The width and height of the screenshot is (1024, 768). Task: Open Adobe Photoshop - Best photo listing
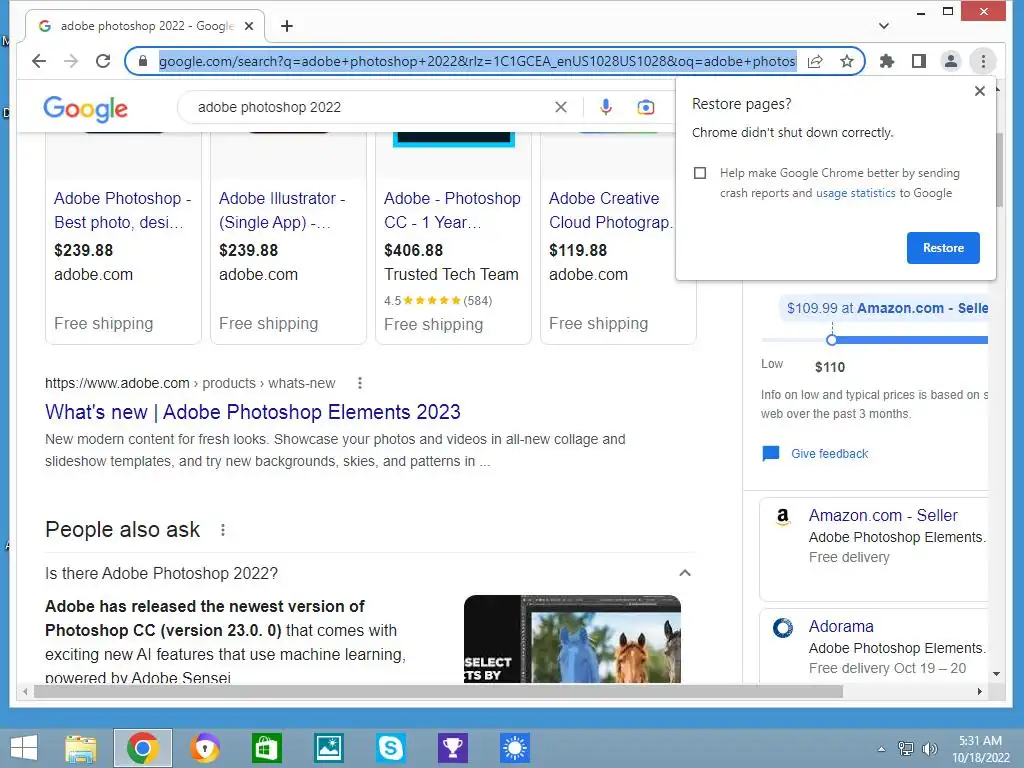point(123,210)
